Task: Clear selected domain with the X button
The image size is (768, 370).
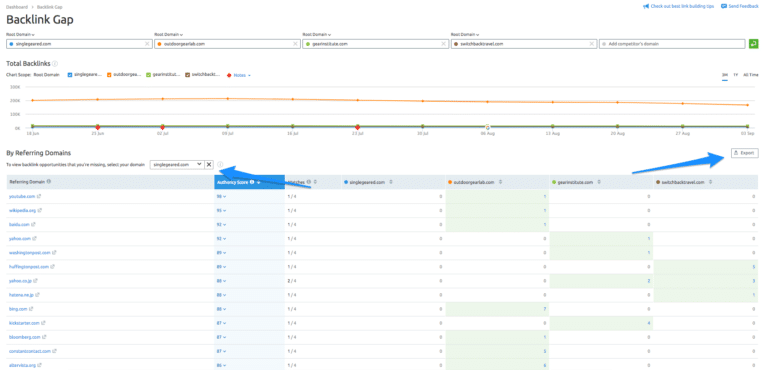Action: (x=208, y=165)
